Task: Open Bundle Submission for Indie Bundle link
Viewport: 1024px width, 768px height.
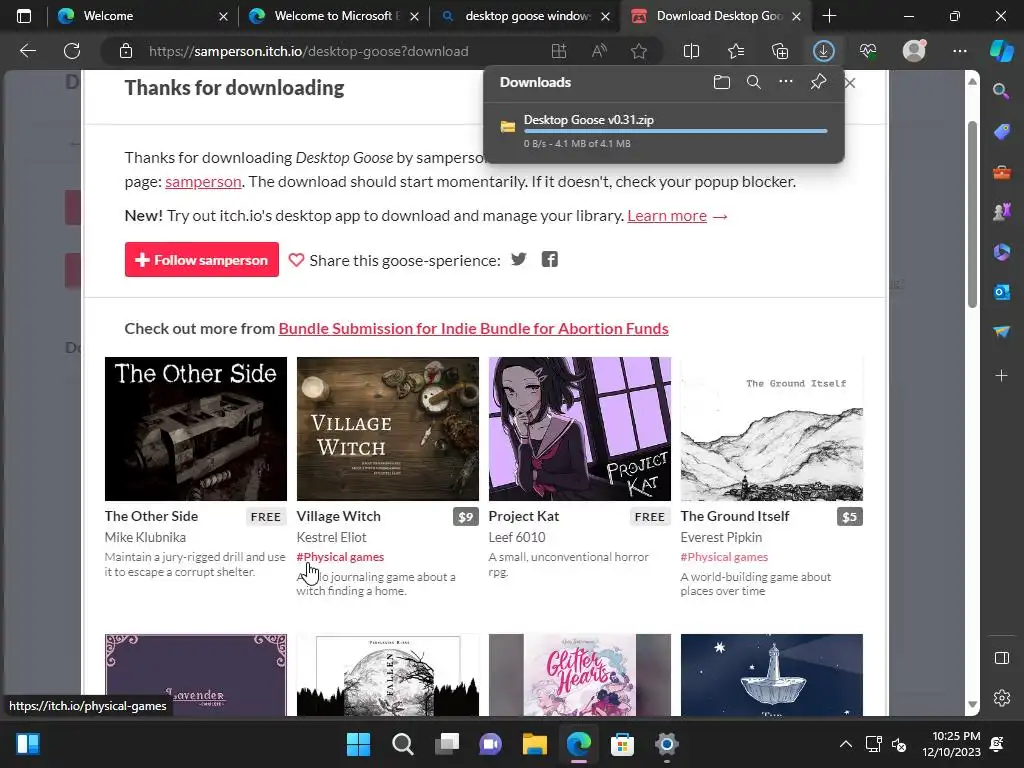Action: click(473, 328)
